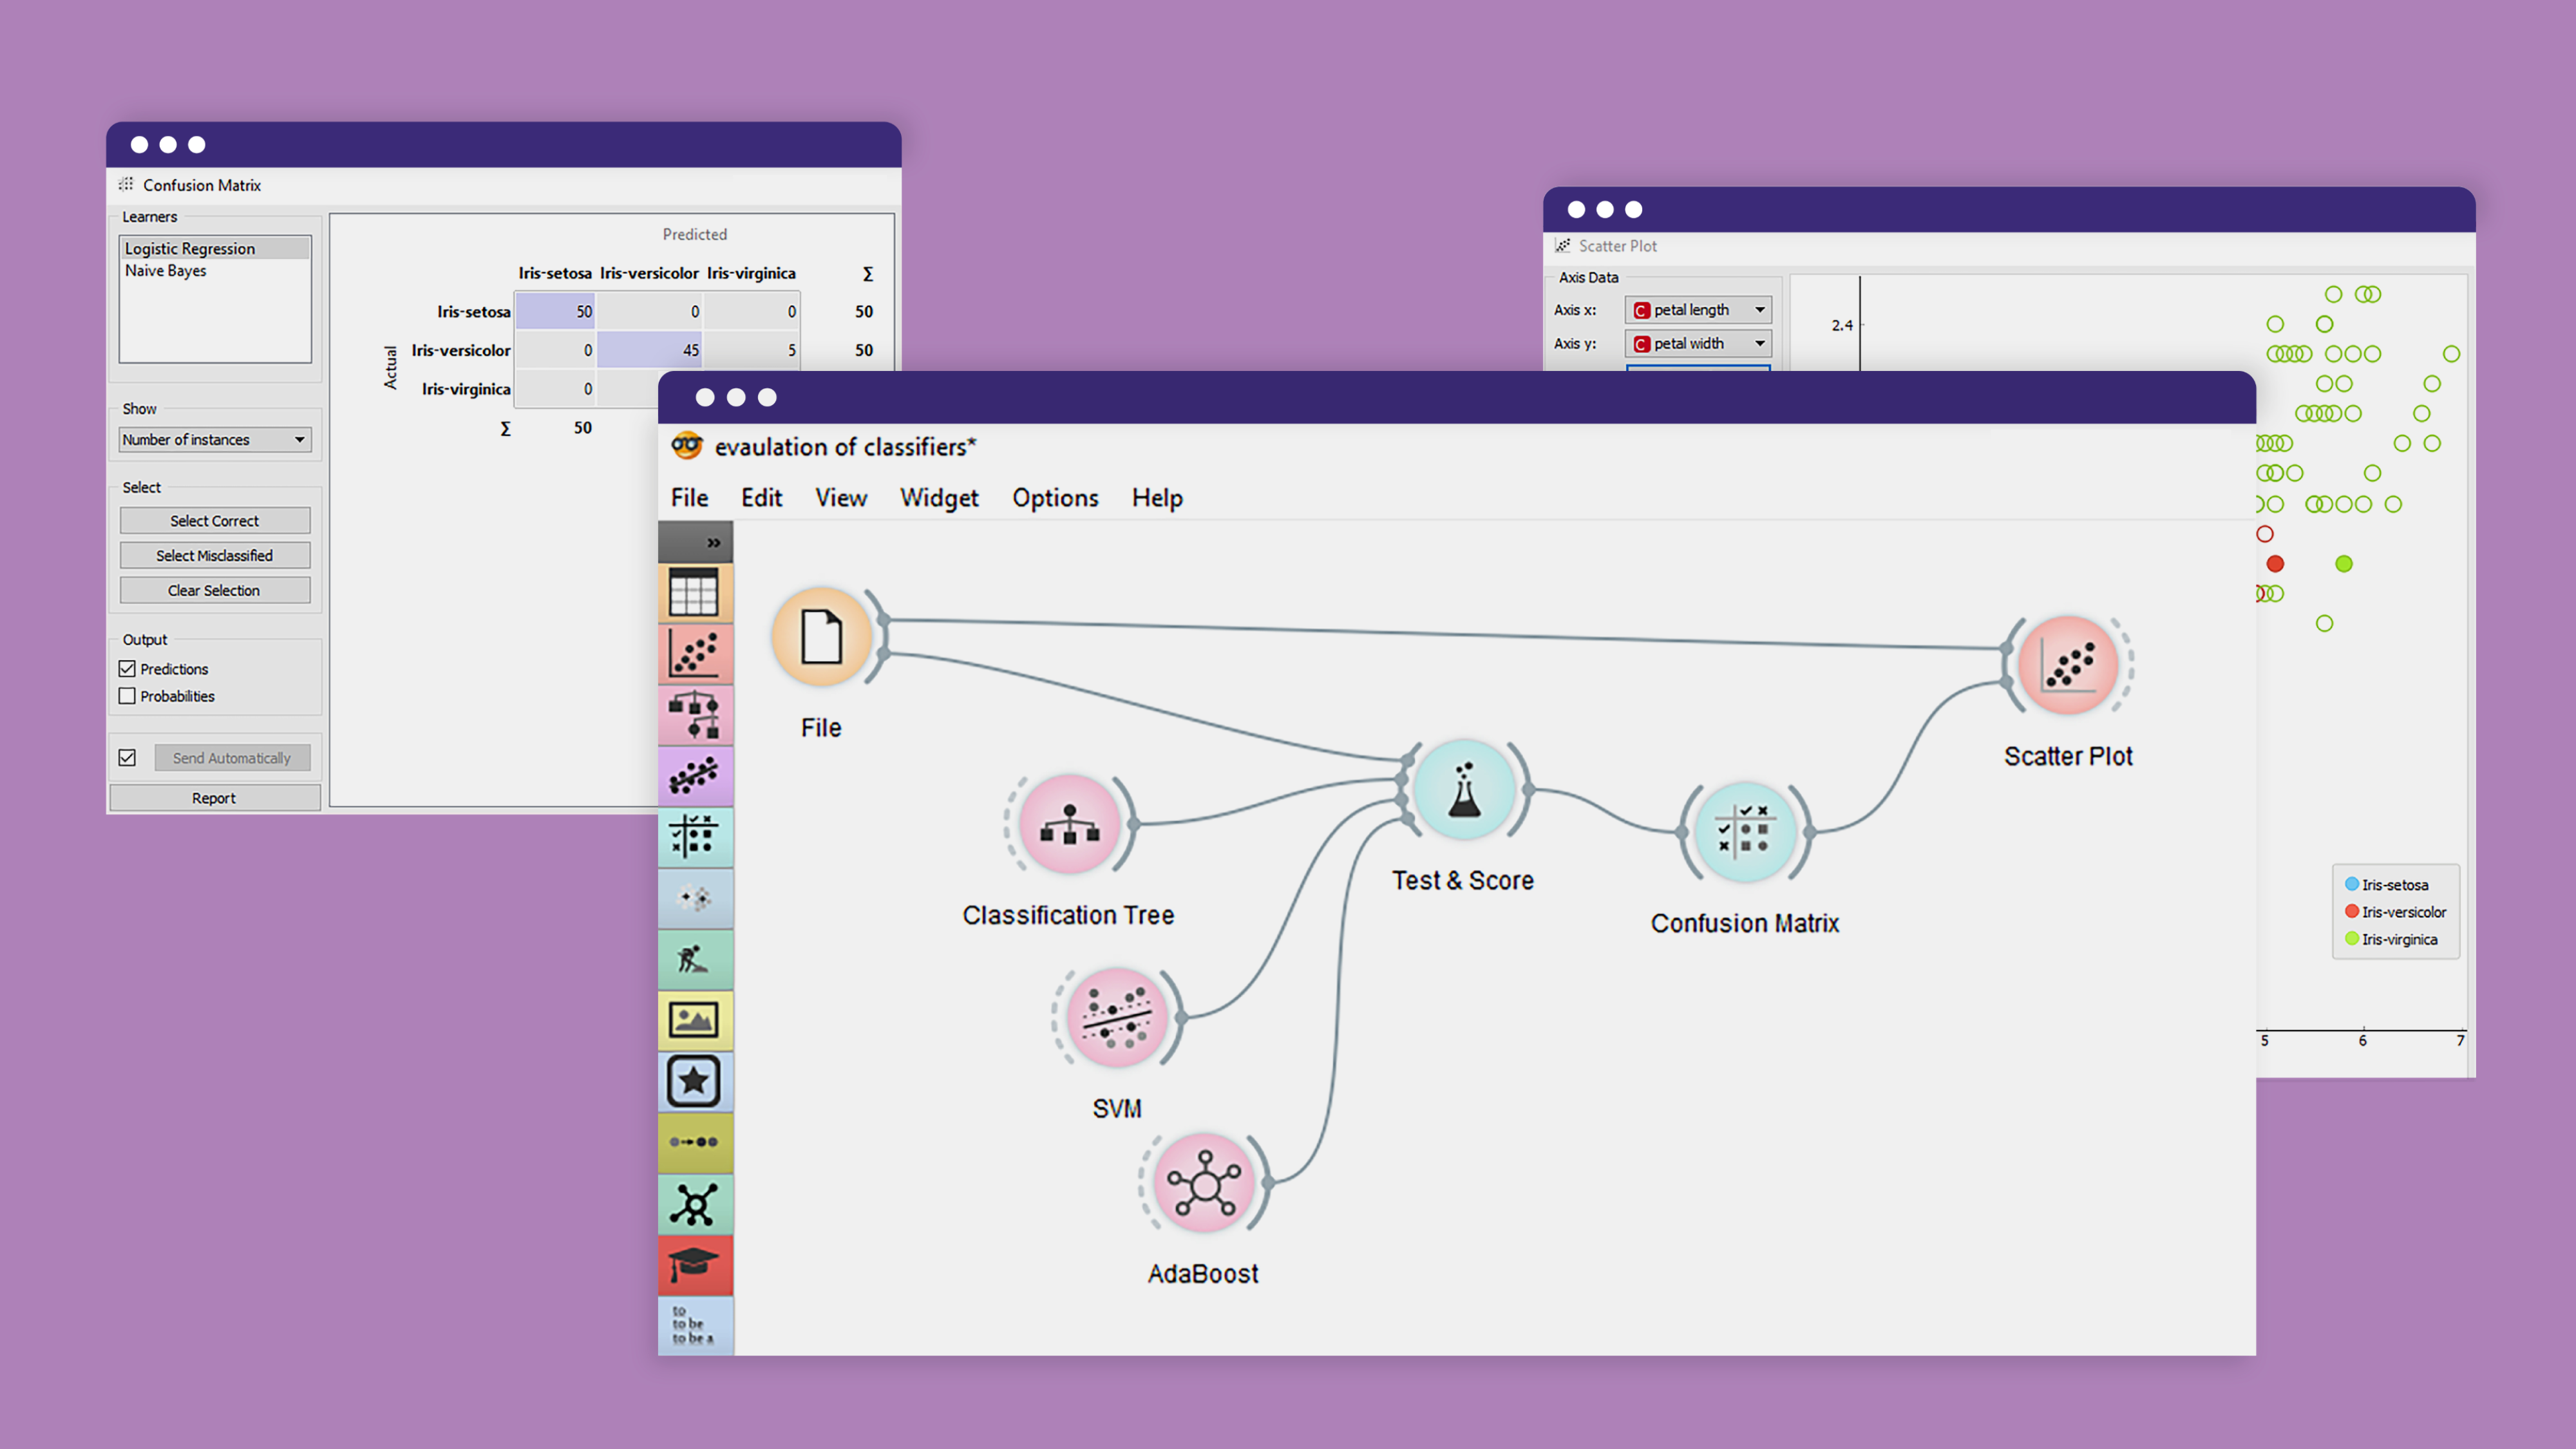Click the Scatter Plot window title icon

coord(1563,245)
